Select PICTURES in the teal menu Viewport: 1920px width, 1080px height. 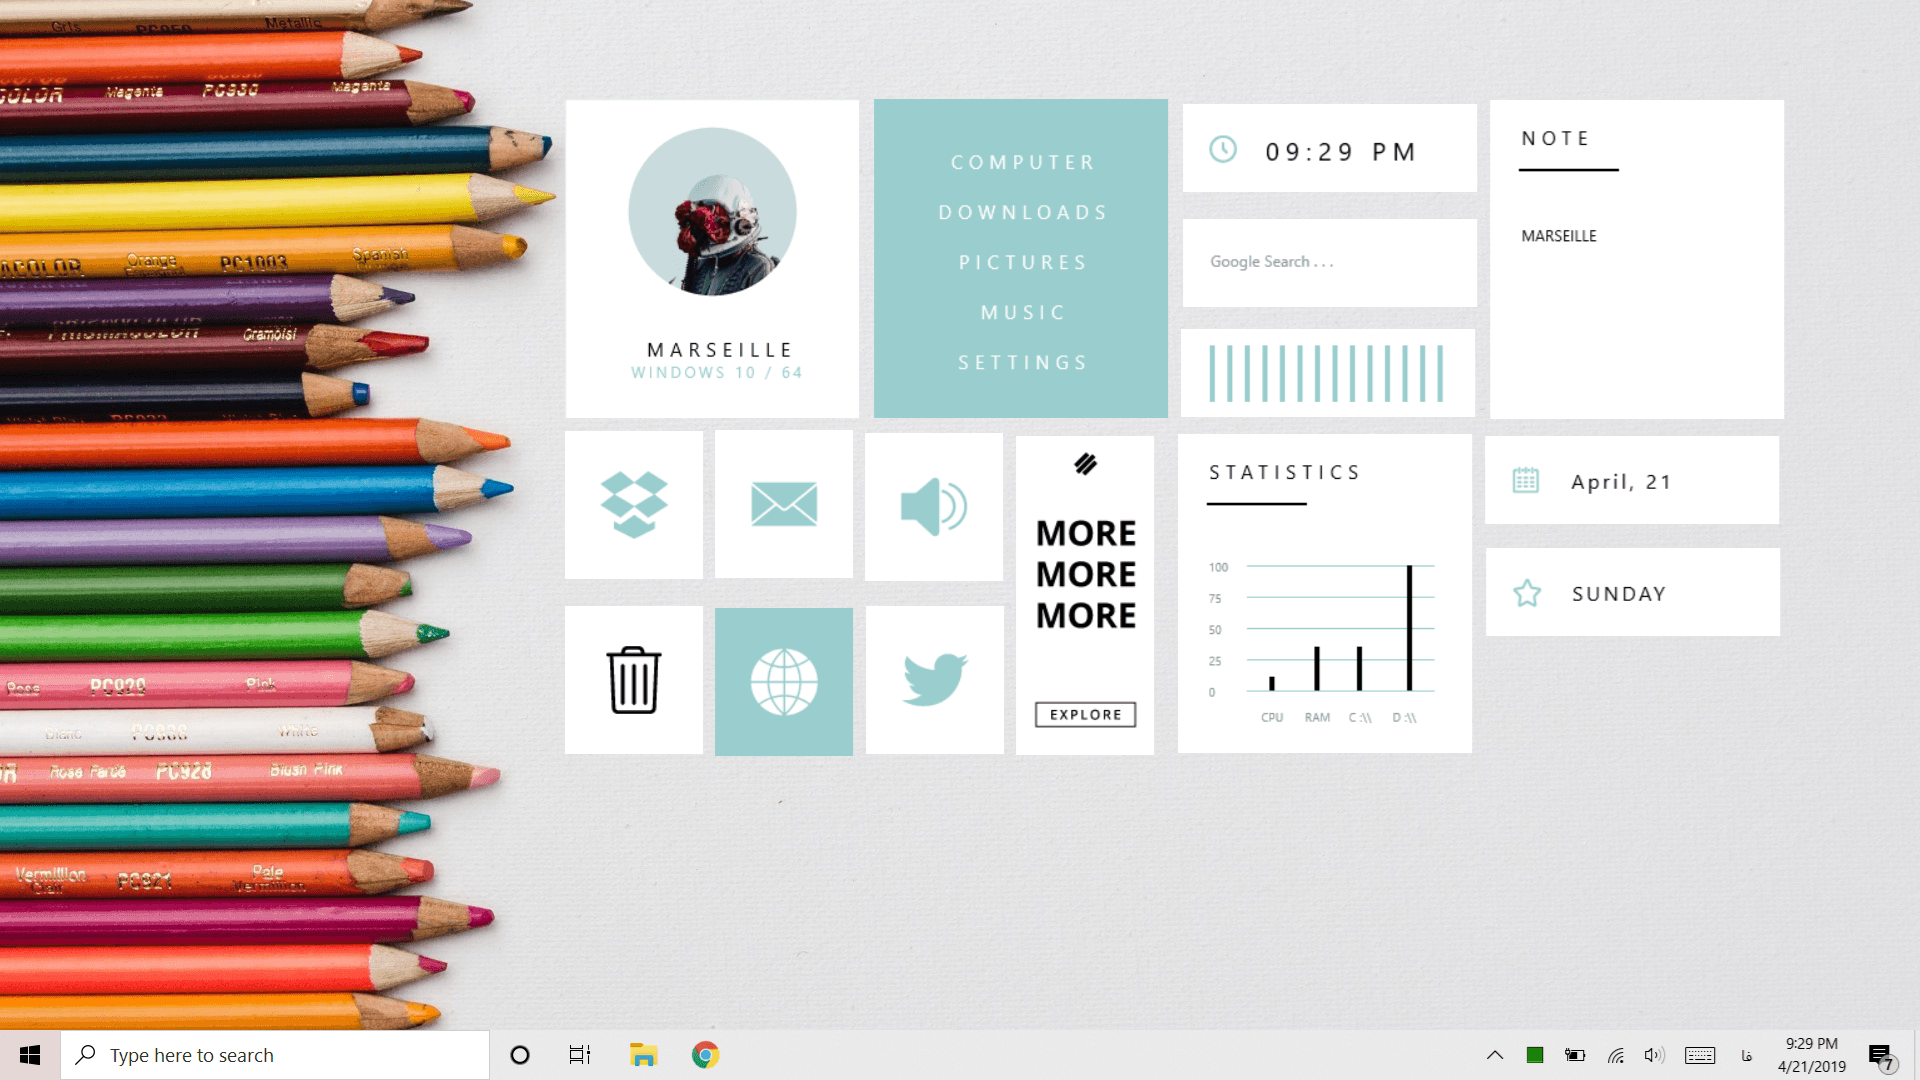pyautogui.click(x=1022, y=262)
